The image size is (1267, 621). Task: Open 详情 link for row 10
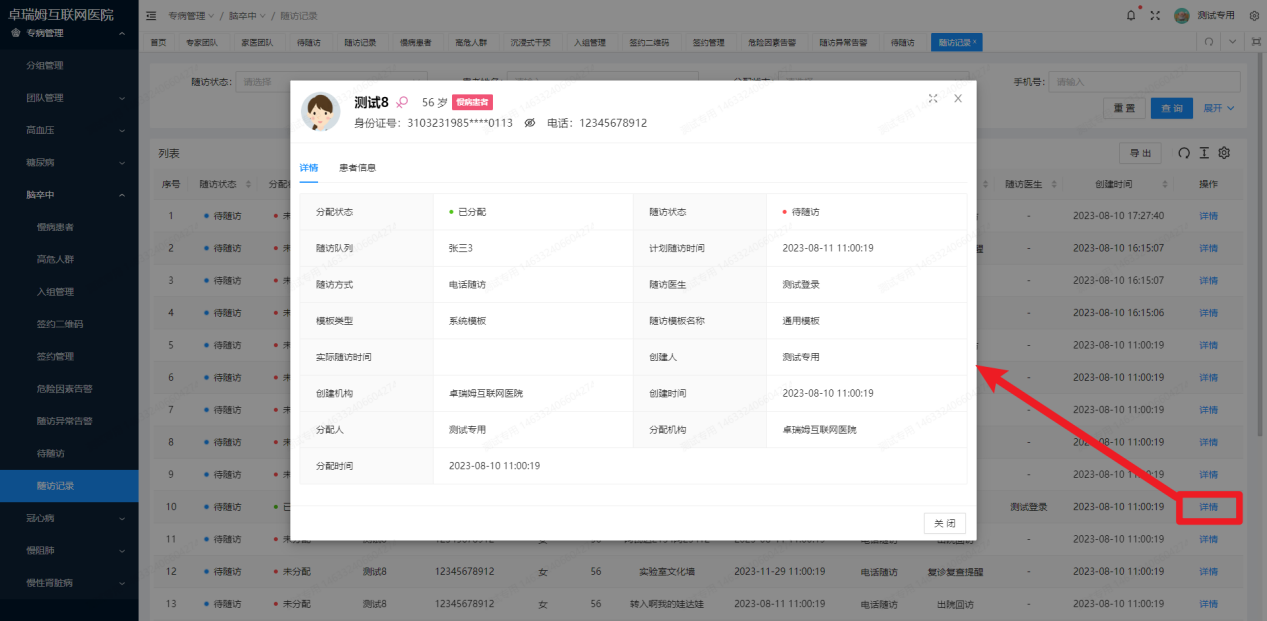click(1208, 507)
